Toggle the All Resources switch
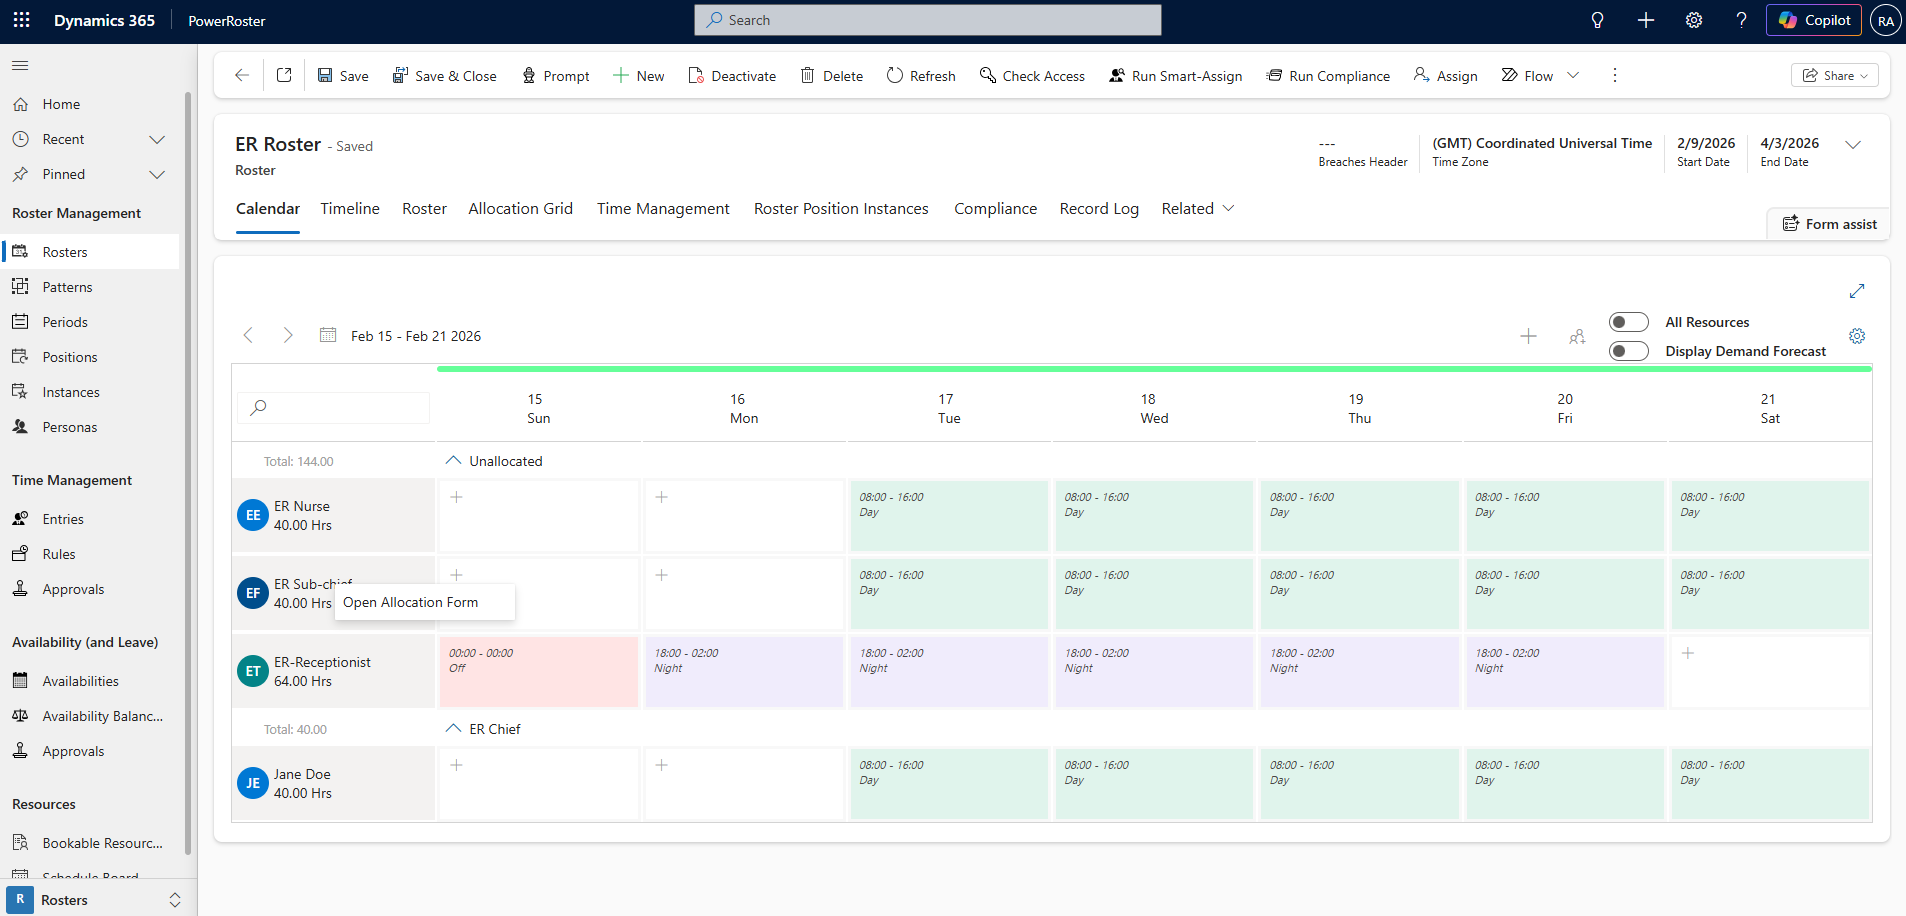The width and height of the screenshot is (1906, 916). [1628, 322]
